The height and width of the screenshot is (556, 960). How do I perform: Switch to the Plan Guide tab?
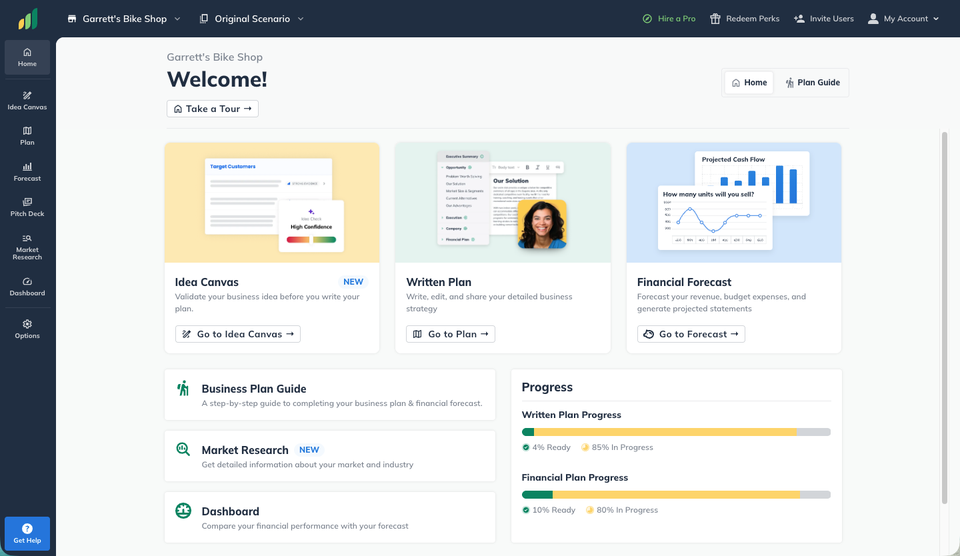tap(812, 83)
